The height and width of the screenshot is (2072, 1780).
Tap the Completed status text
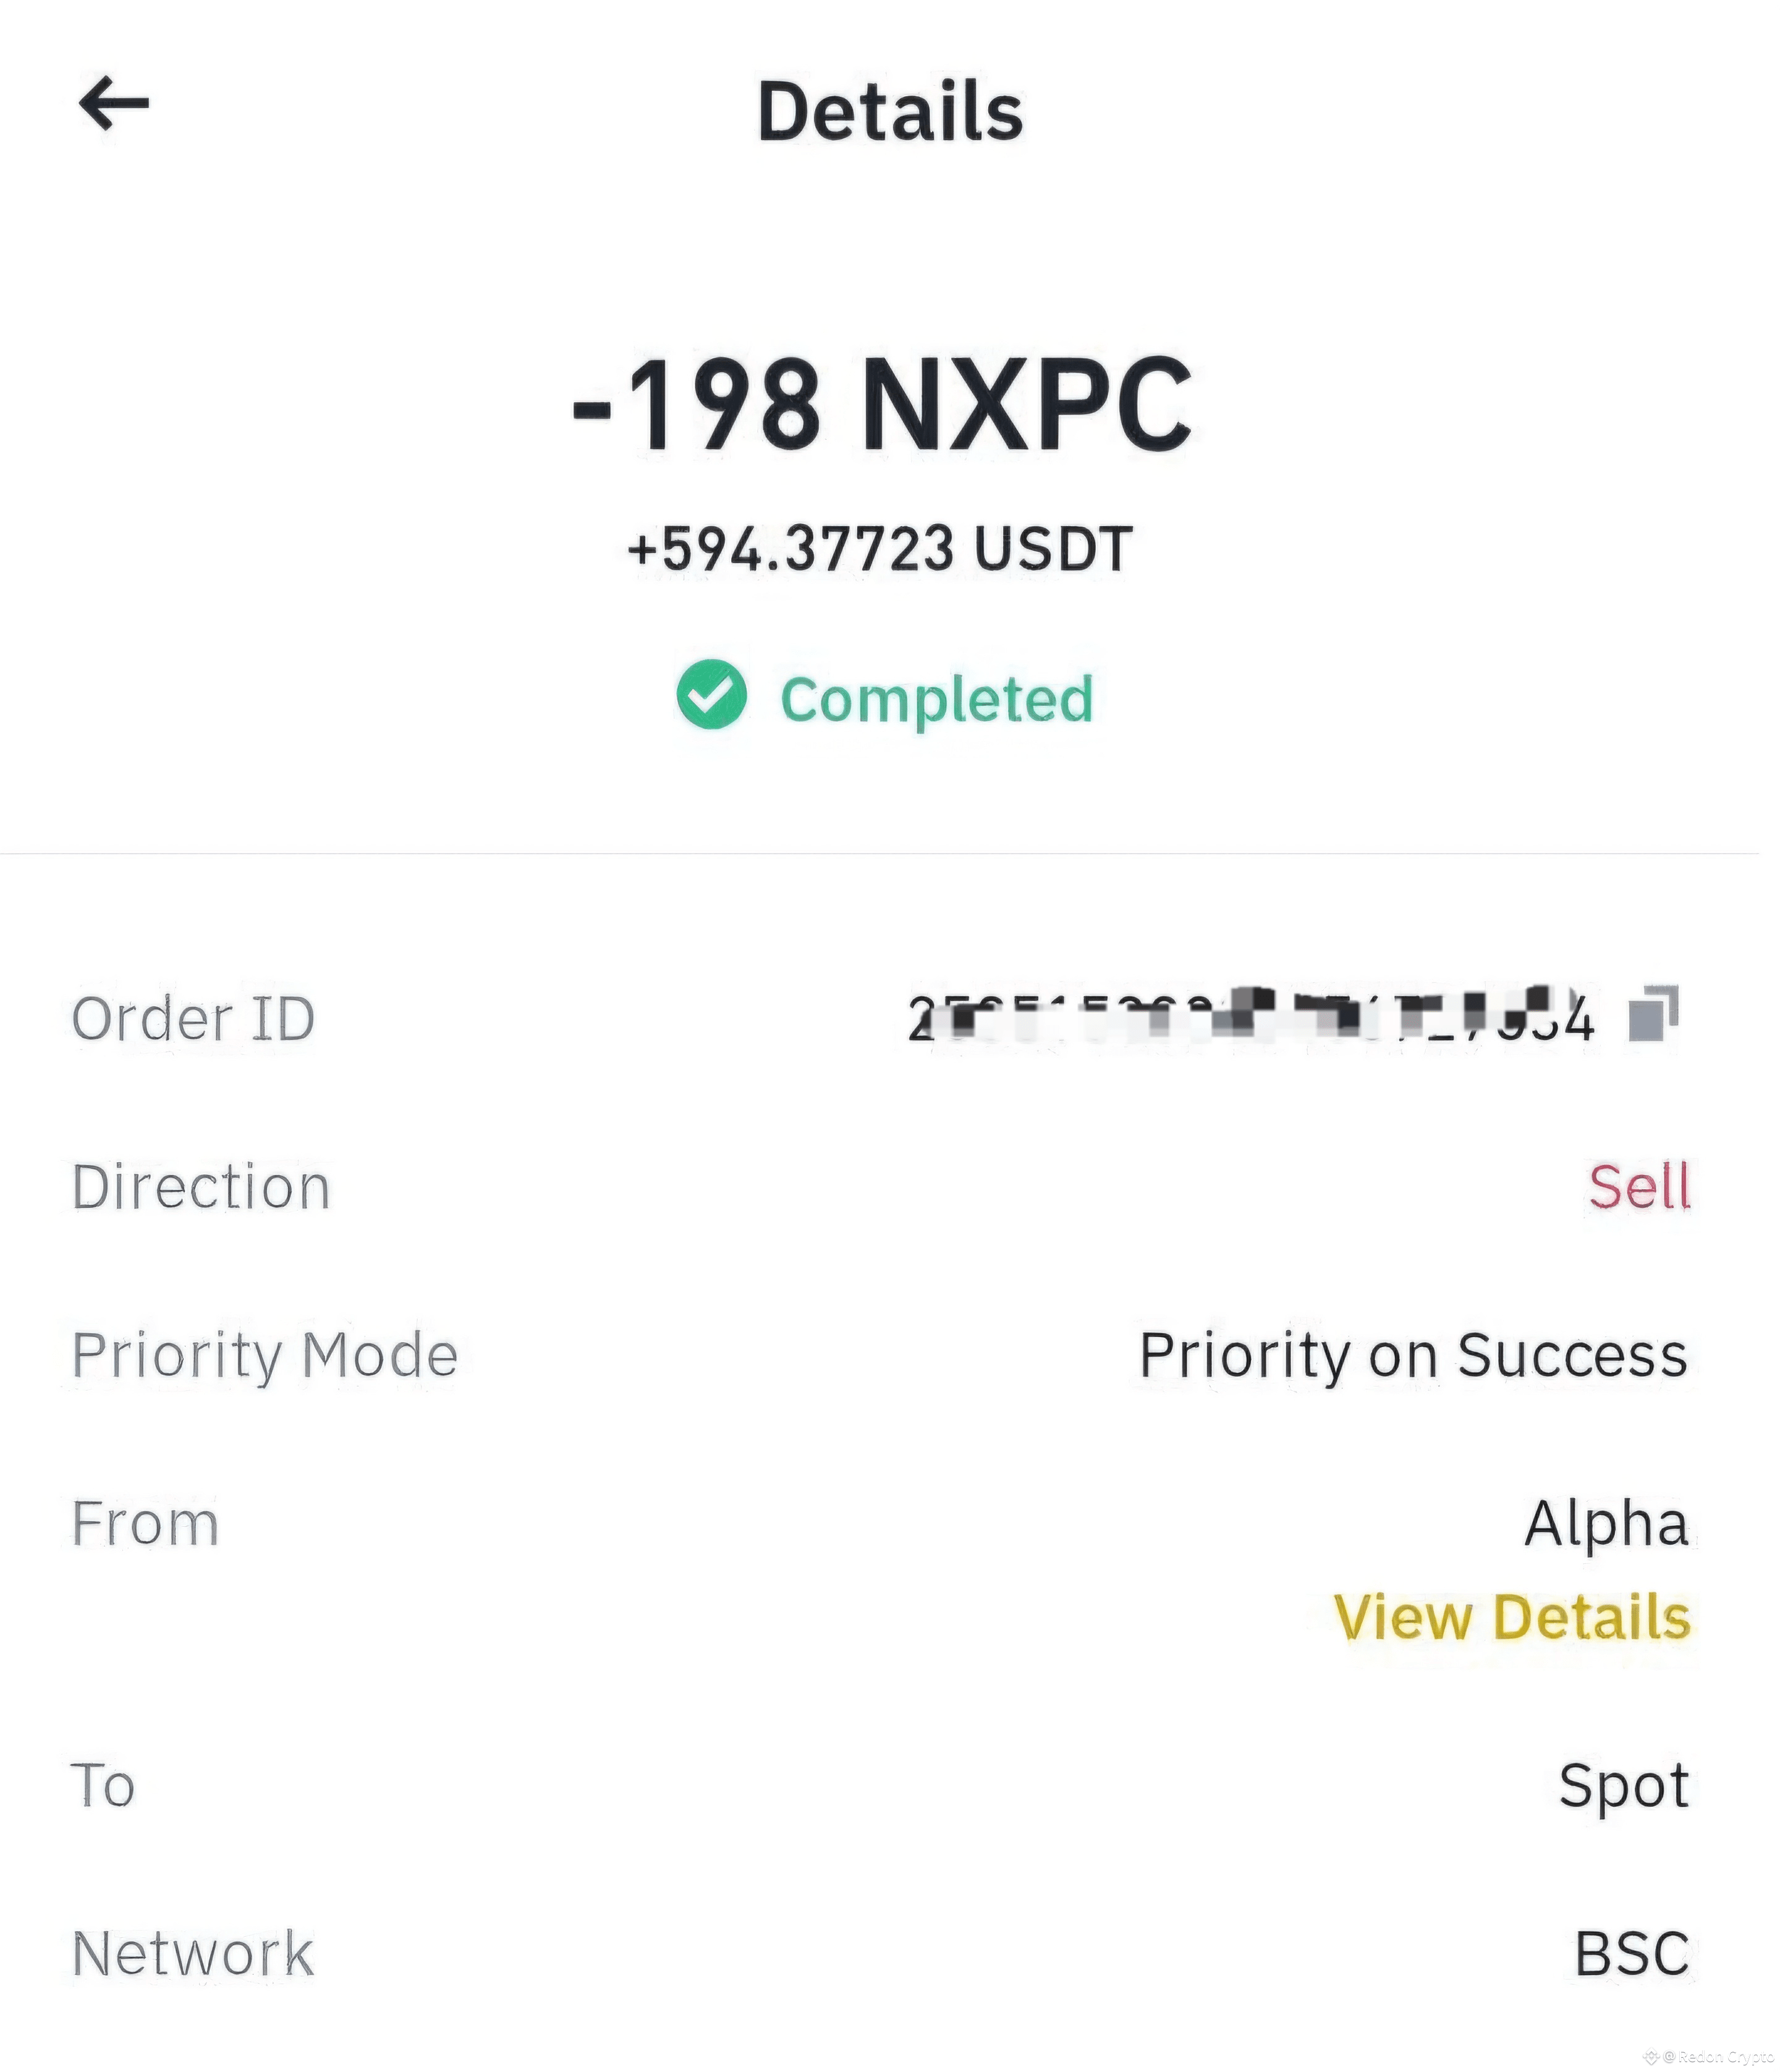coord(937,698)
